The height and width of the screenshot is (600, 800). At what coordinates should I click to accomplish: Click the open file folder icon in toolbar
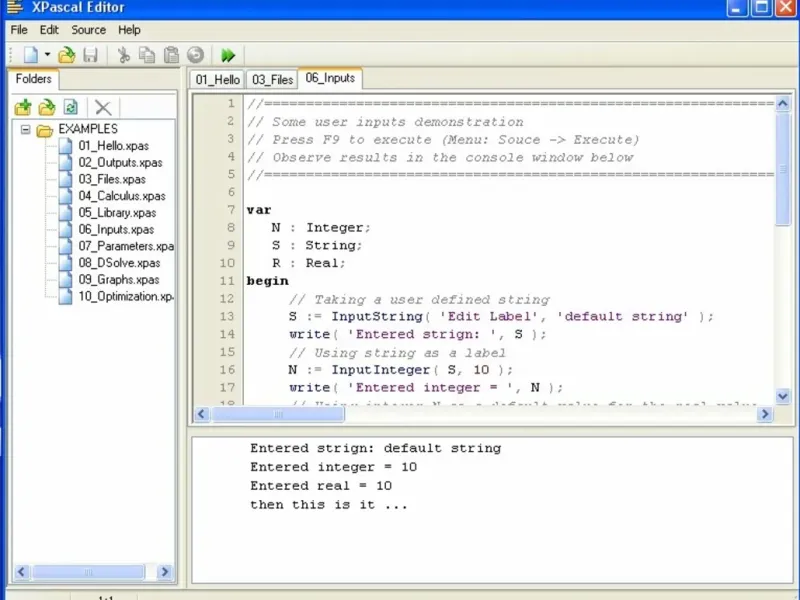point(66,55)
